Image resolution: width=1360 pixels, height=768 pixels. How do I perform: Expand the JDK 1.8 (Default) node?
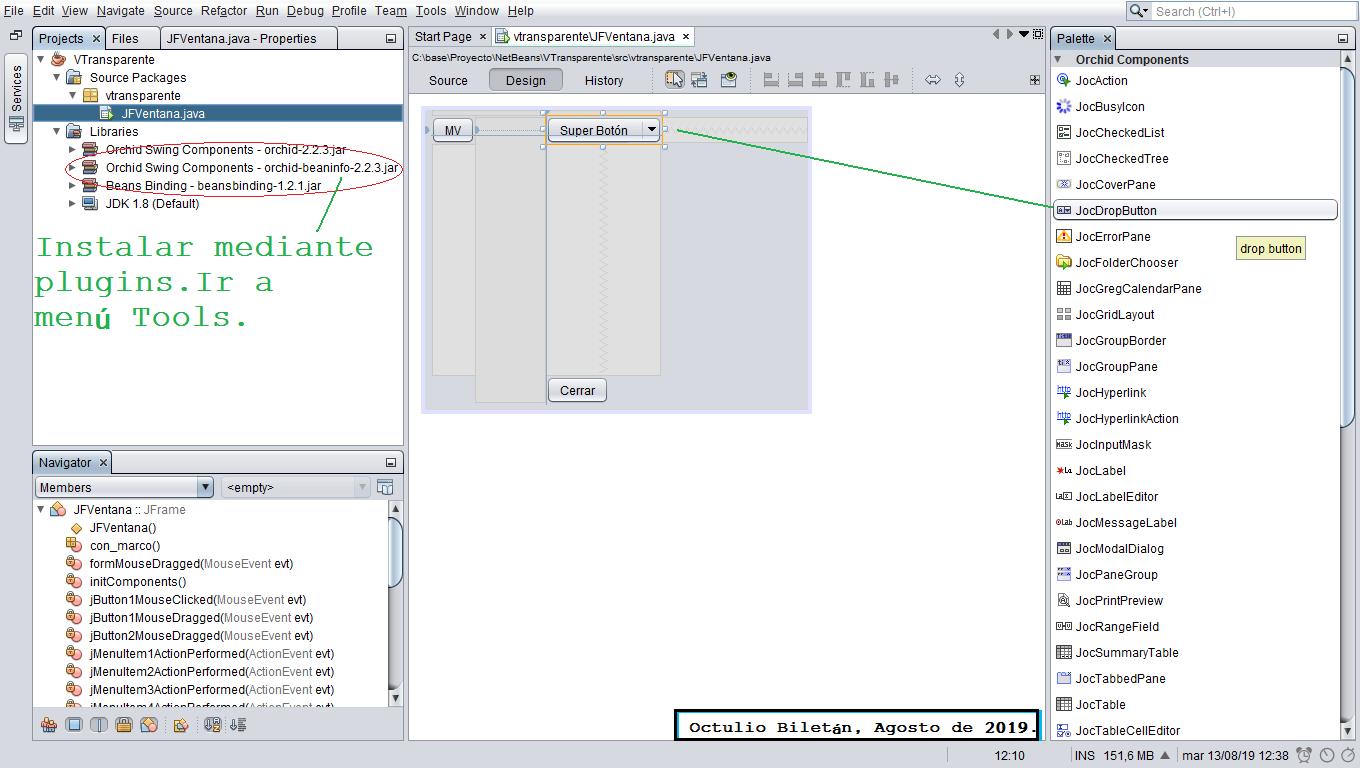(x=73, y=203)
